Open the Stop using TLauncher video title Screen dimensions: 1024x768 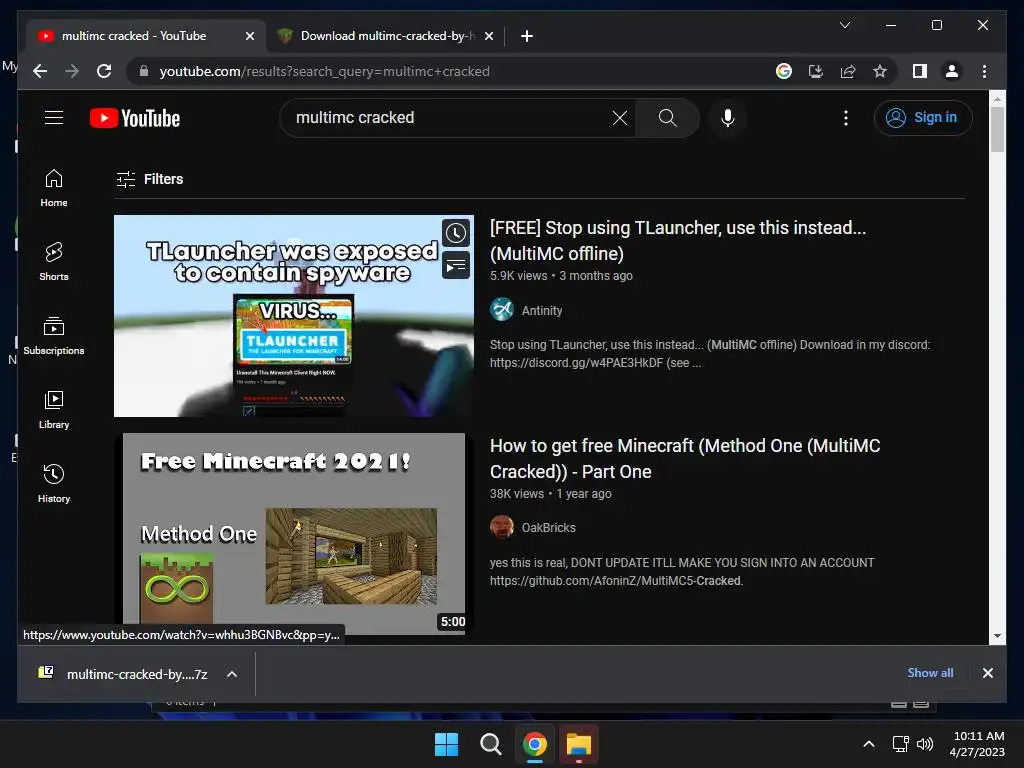click(x=678, y=240)
